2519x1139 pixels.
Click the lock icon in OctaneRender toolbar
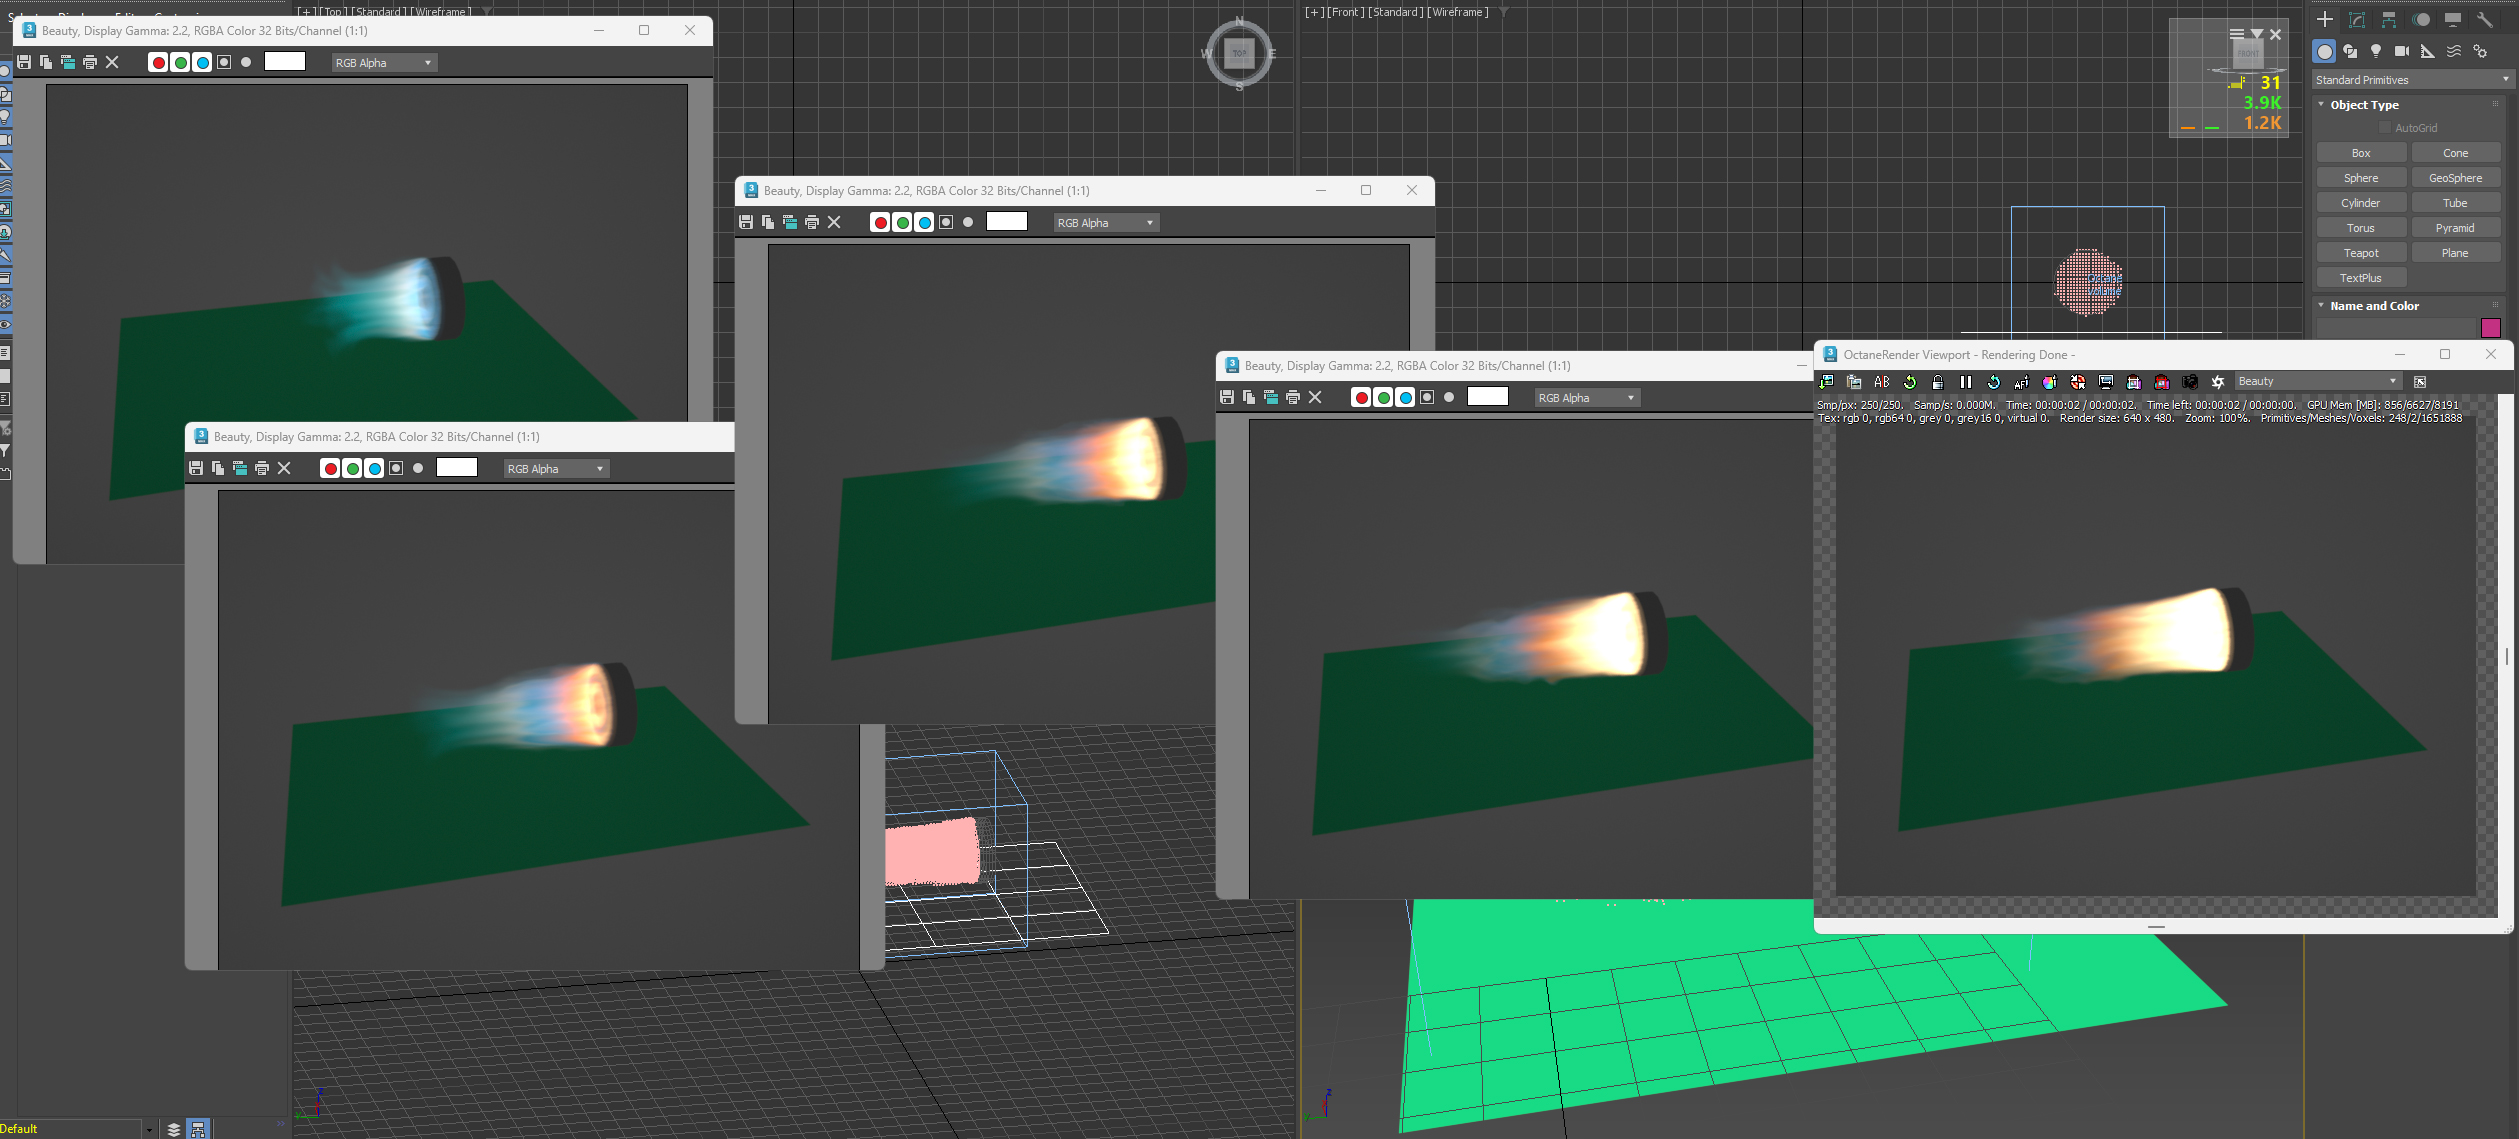(x=1937, y=382)
